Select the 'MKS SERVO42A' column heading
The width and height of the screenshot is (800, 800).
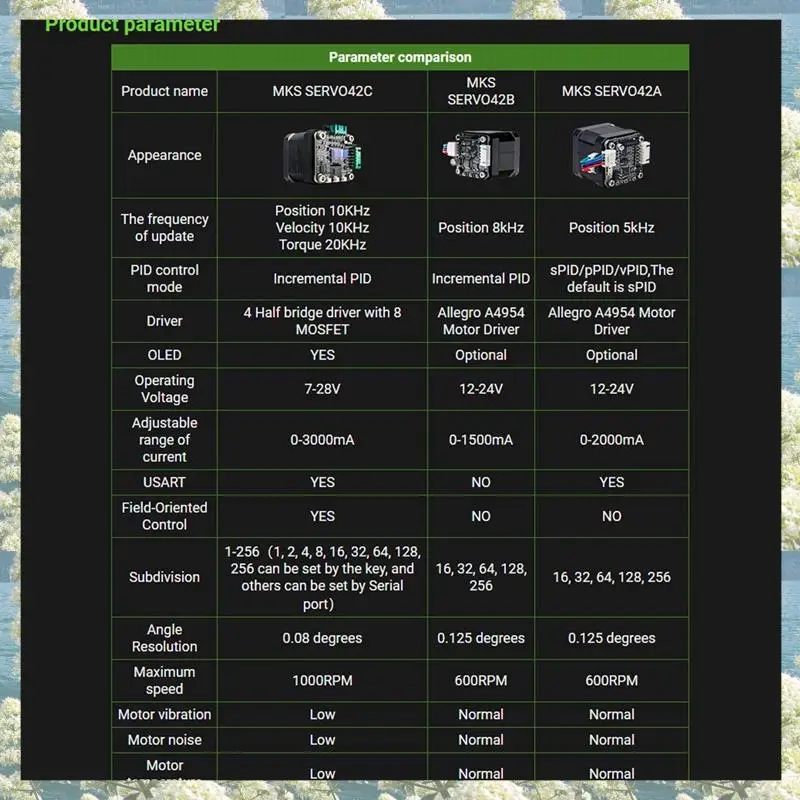point(611,91)
